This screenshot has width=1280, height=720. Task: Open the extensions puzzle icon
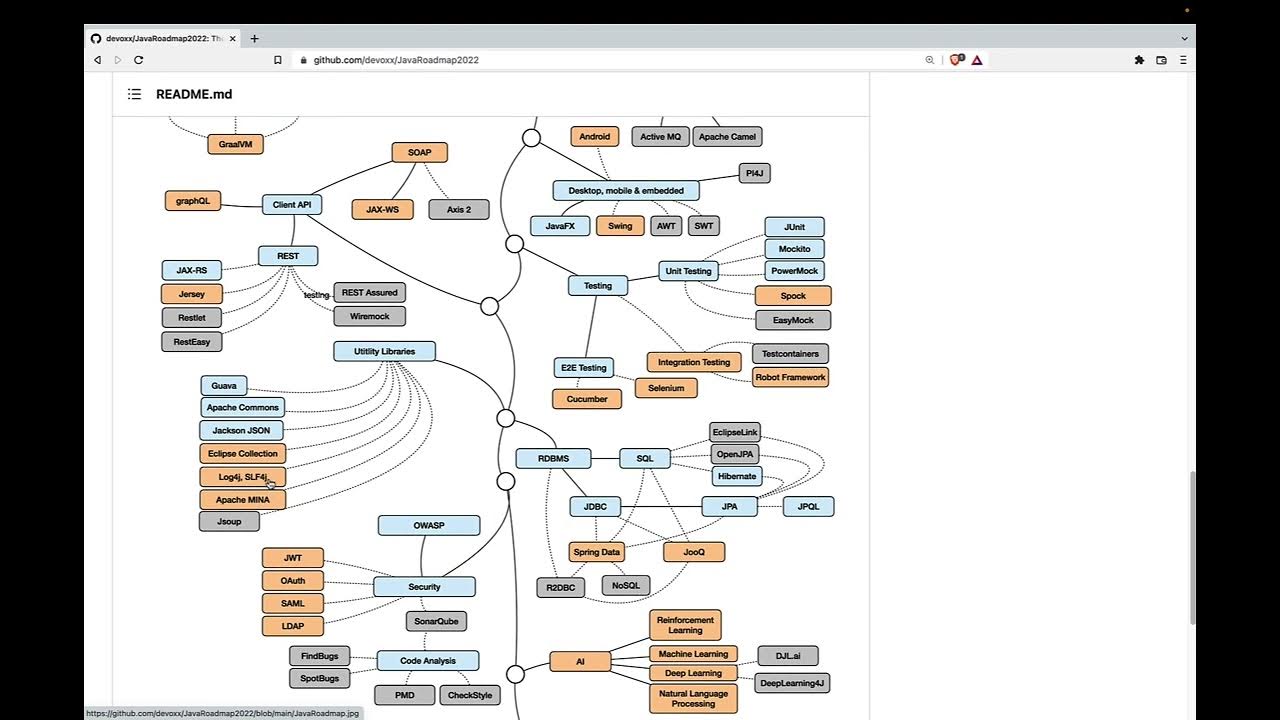pos(1139,60)
